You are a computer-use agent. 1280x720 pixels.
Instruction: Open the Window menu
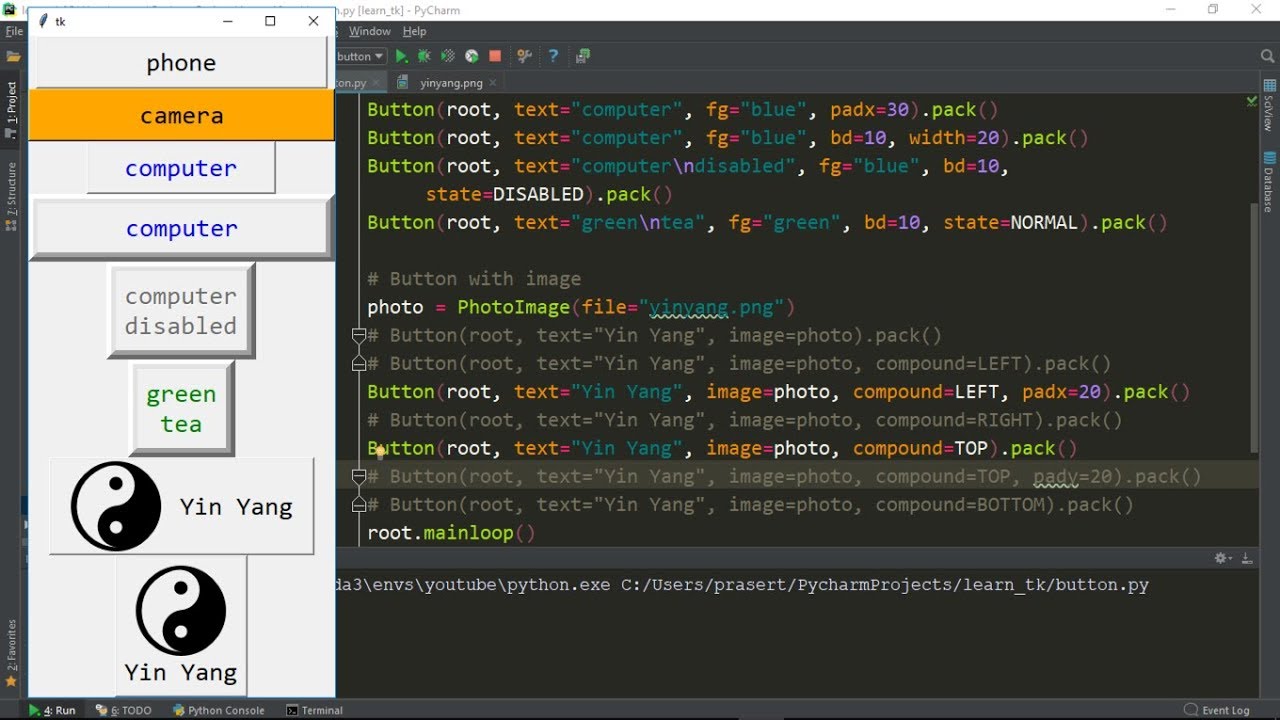point(369,32)
